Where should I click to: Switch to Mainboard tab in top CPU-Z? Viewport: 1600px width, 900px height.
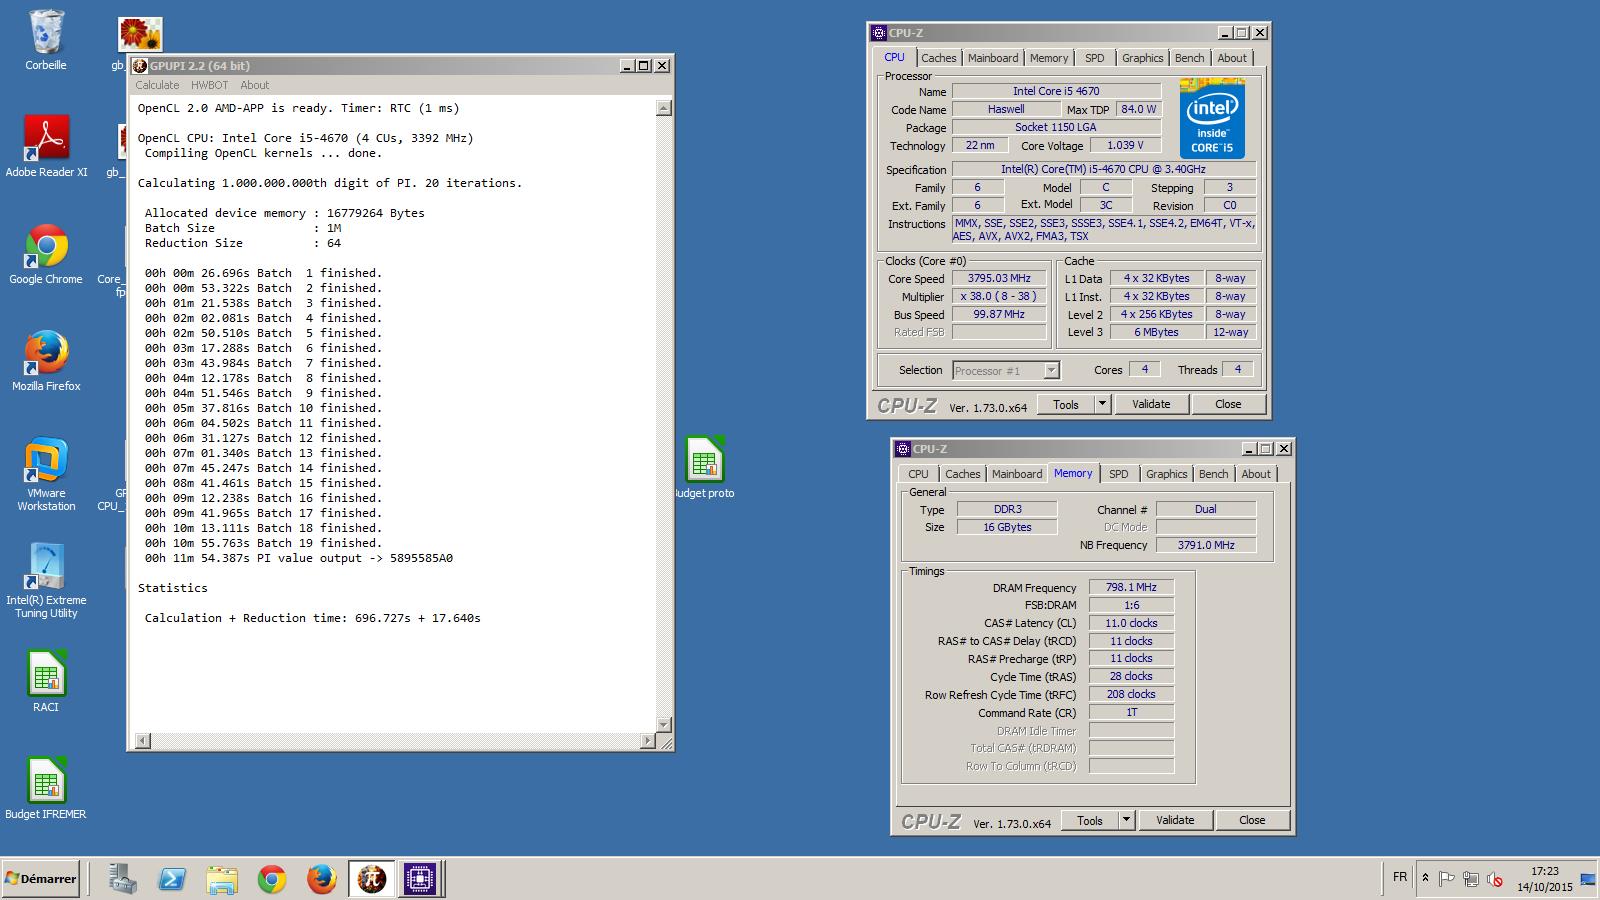993,58
